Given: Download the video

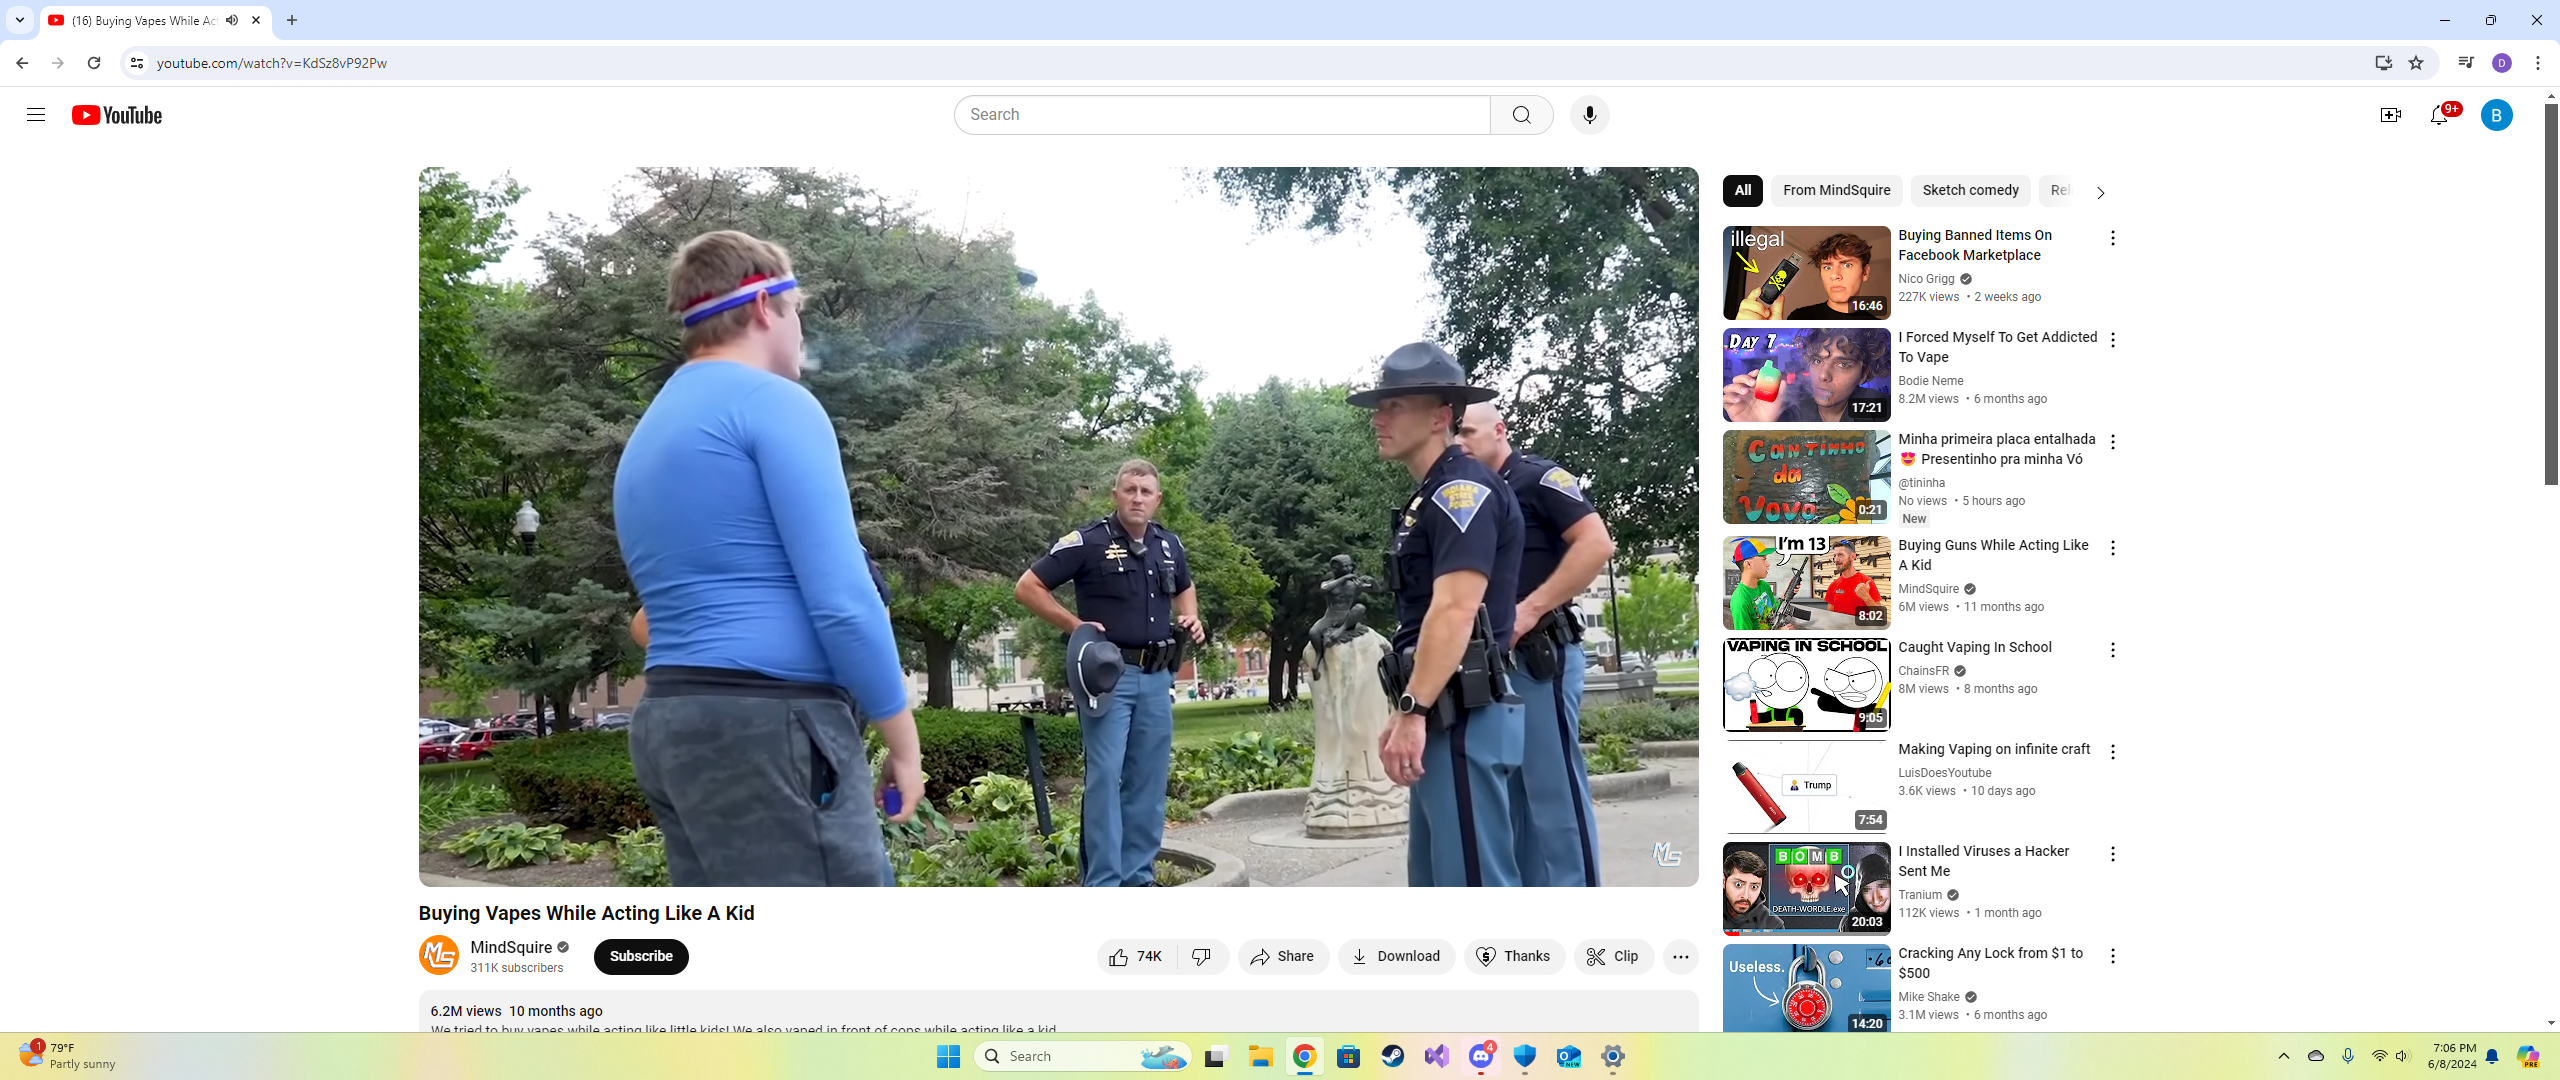Looking at the screenshot, I should (1396, 957).
